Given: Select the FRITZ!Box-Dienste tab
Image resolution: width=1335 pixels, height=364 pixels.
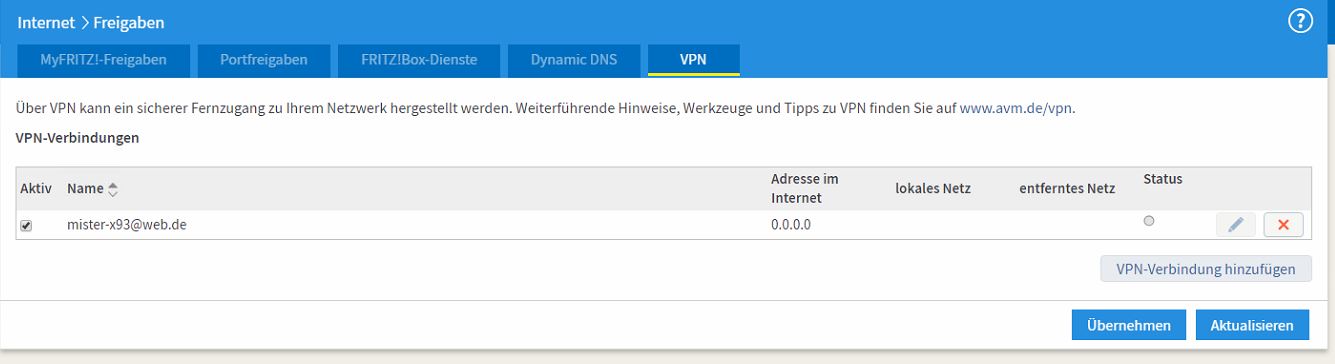Looking at the screenshot, I should [419, 60].
